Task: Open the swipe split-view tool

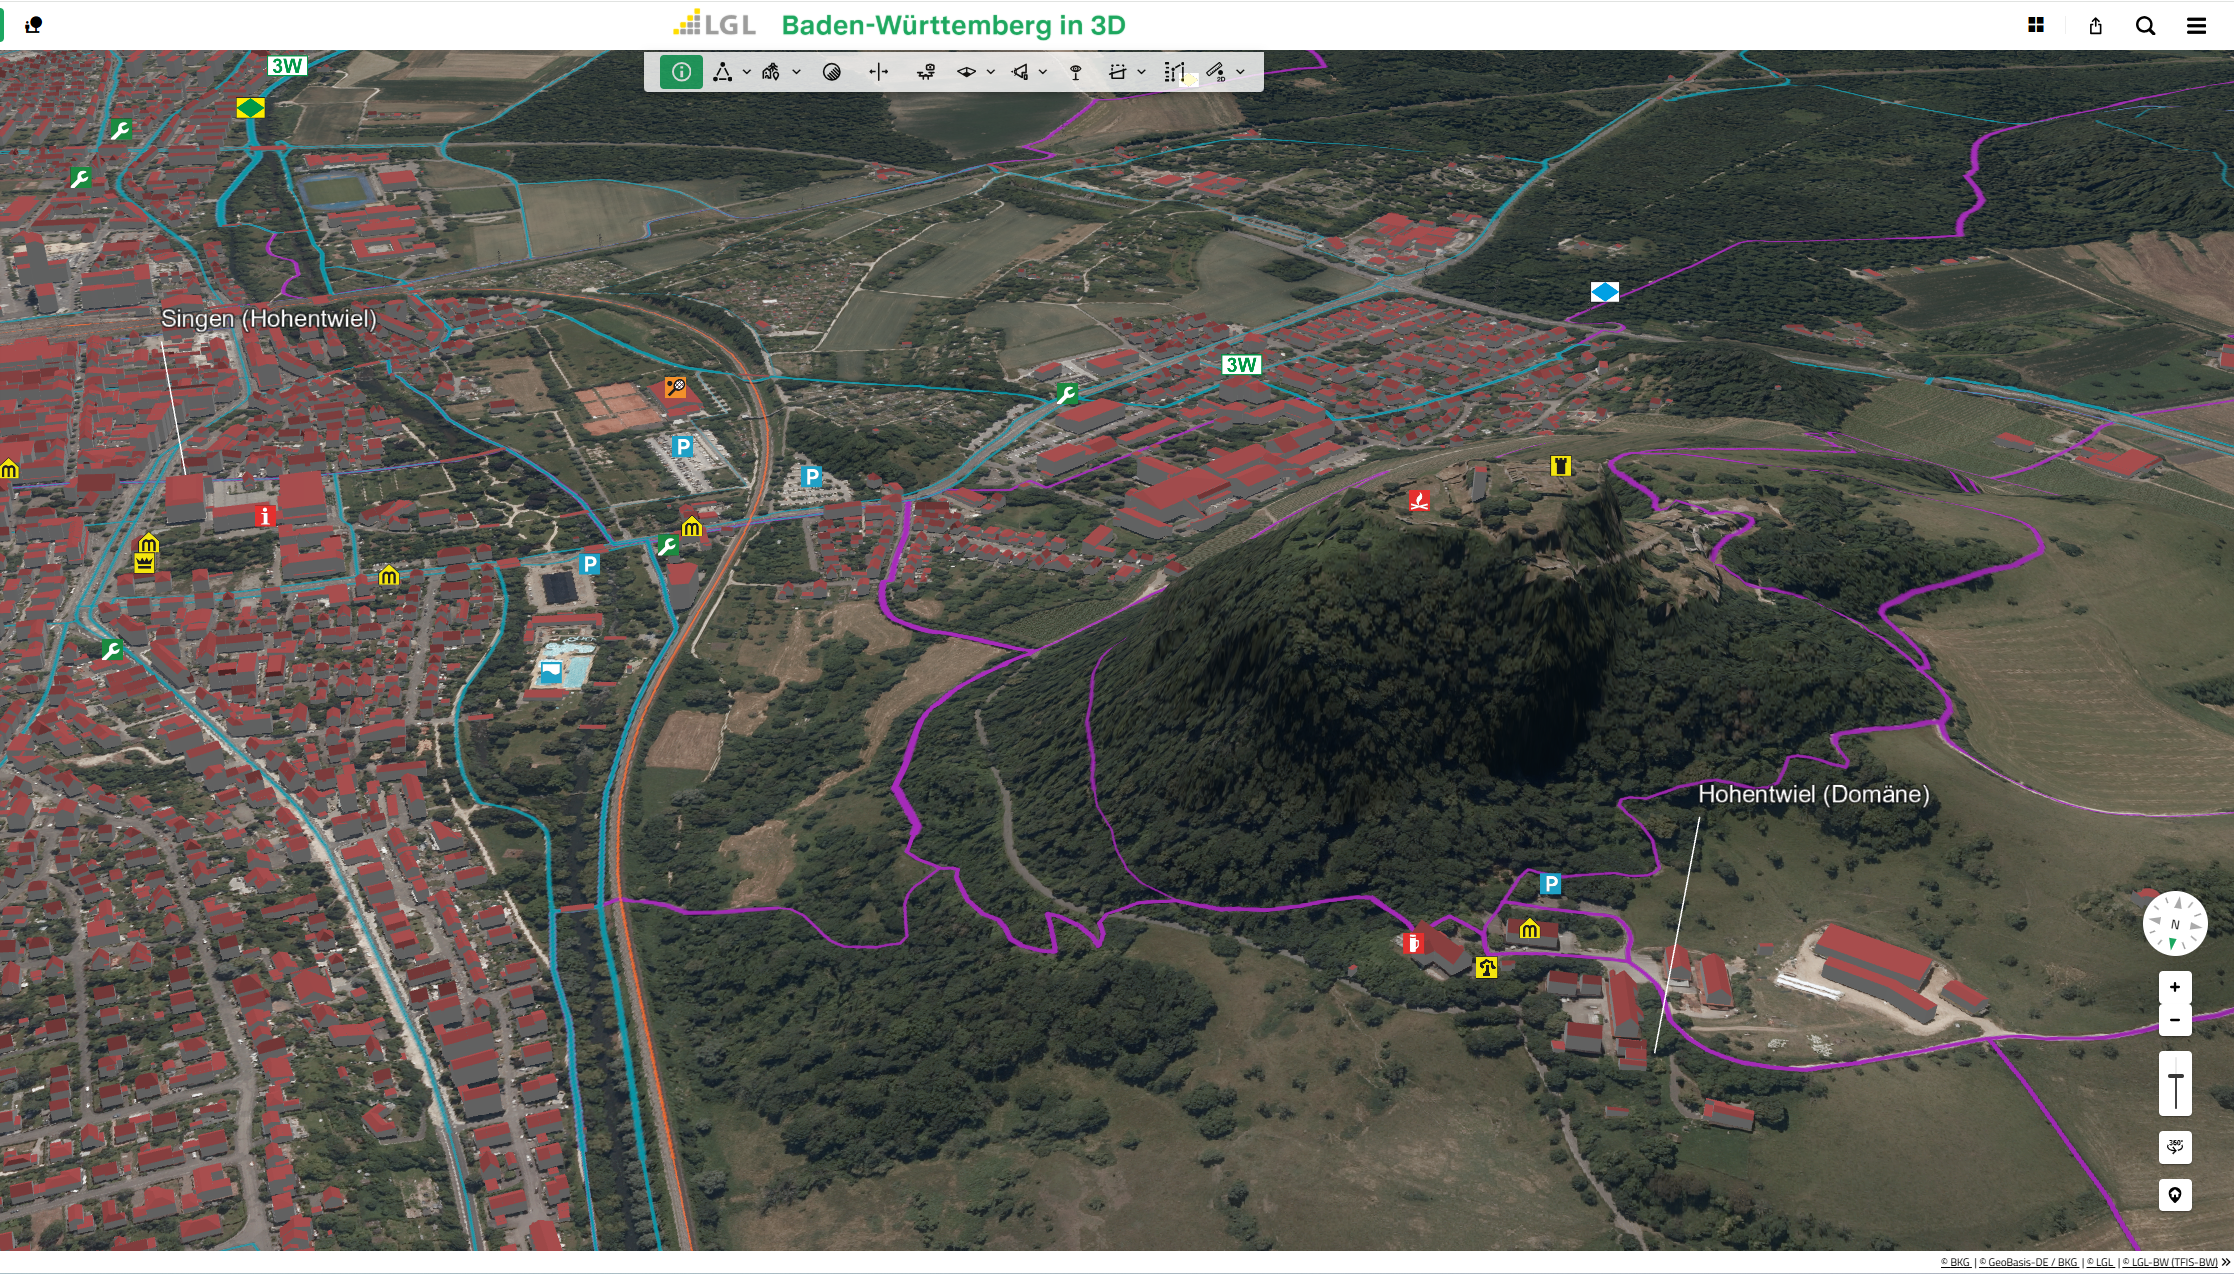Action: [x=878, y=72]
